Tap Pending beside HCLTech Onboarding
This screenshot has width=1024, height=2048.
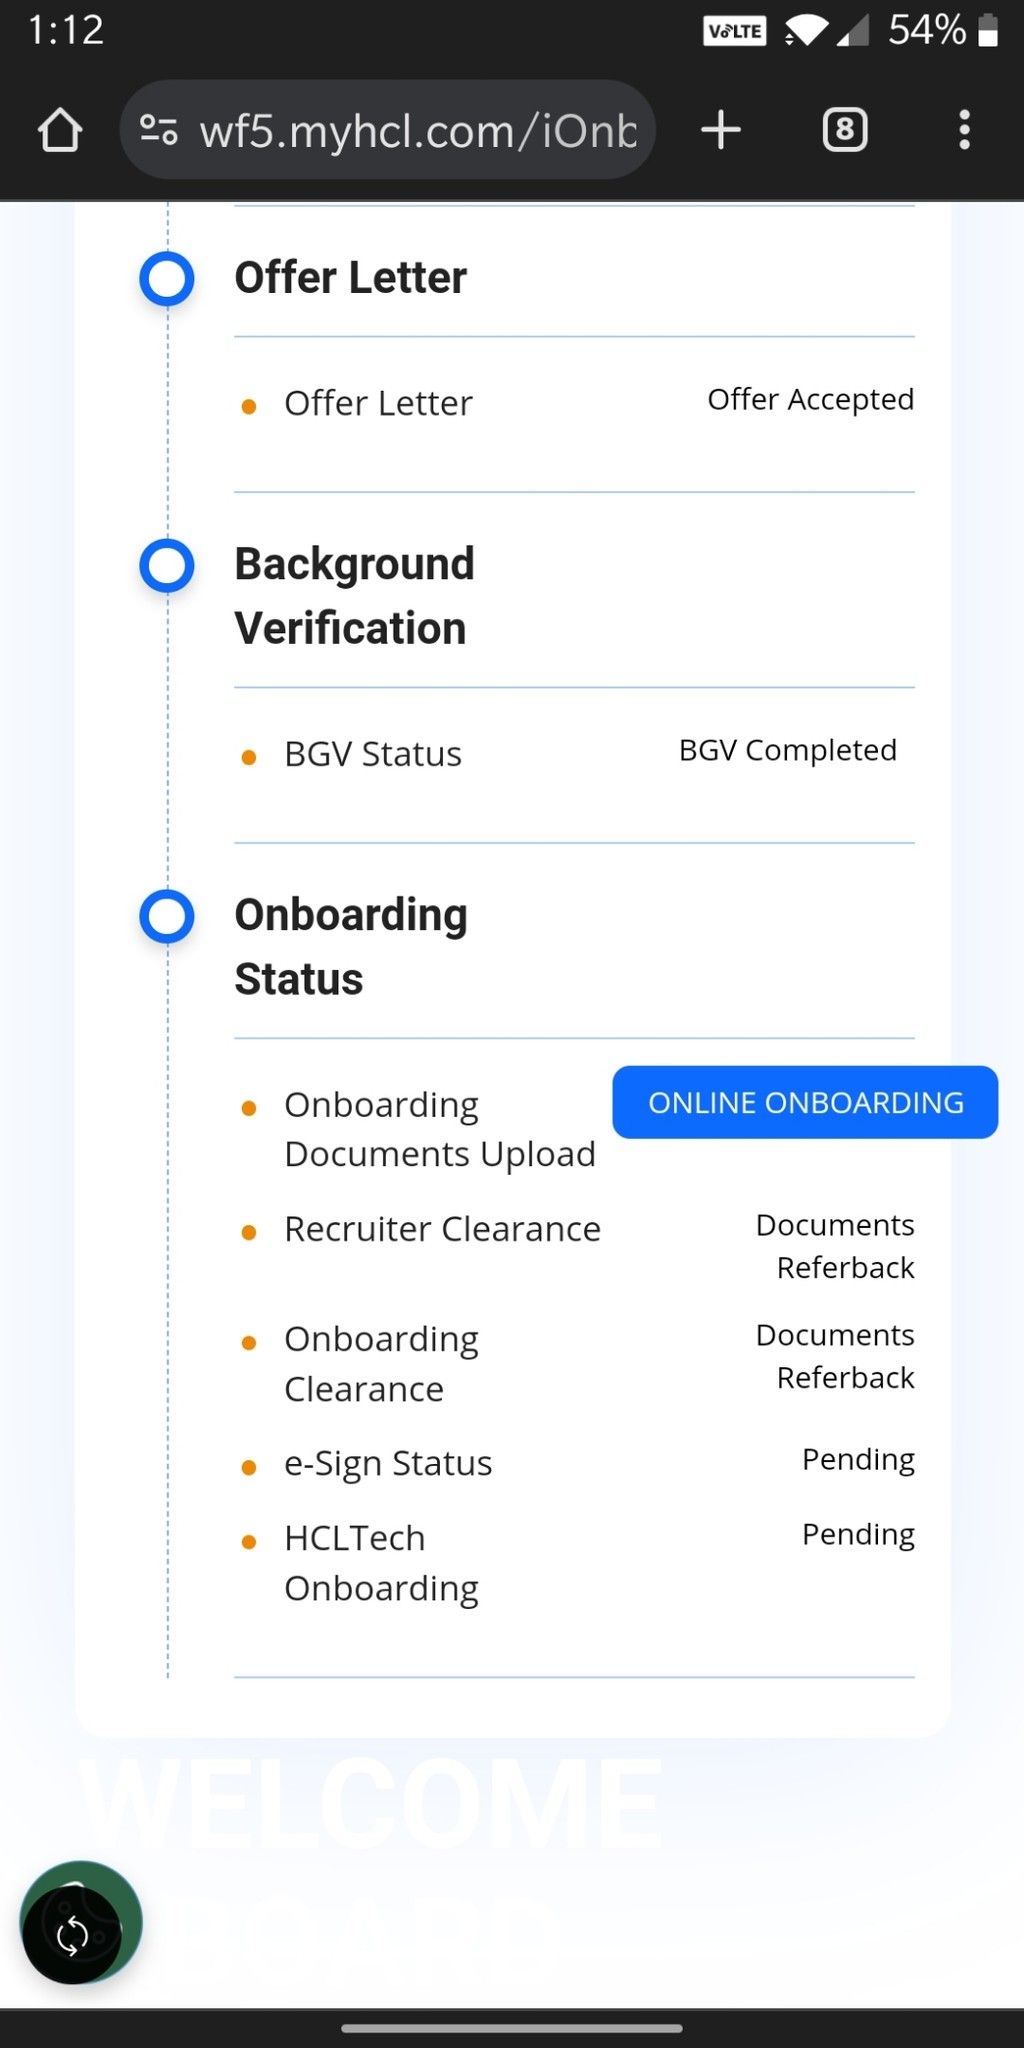tap(857, 1534)
